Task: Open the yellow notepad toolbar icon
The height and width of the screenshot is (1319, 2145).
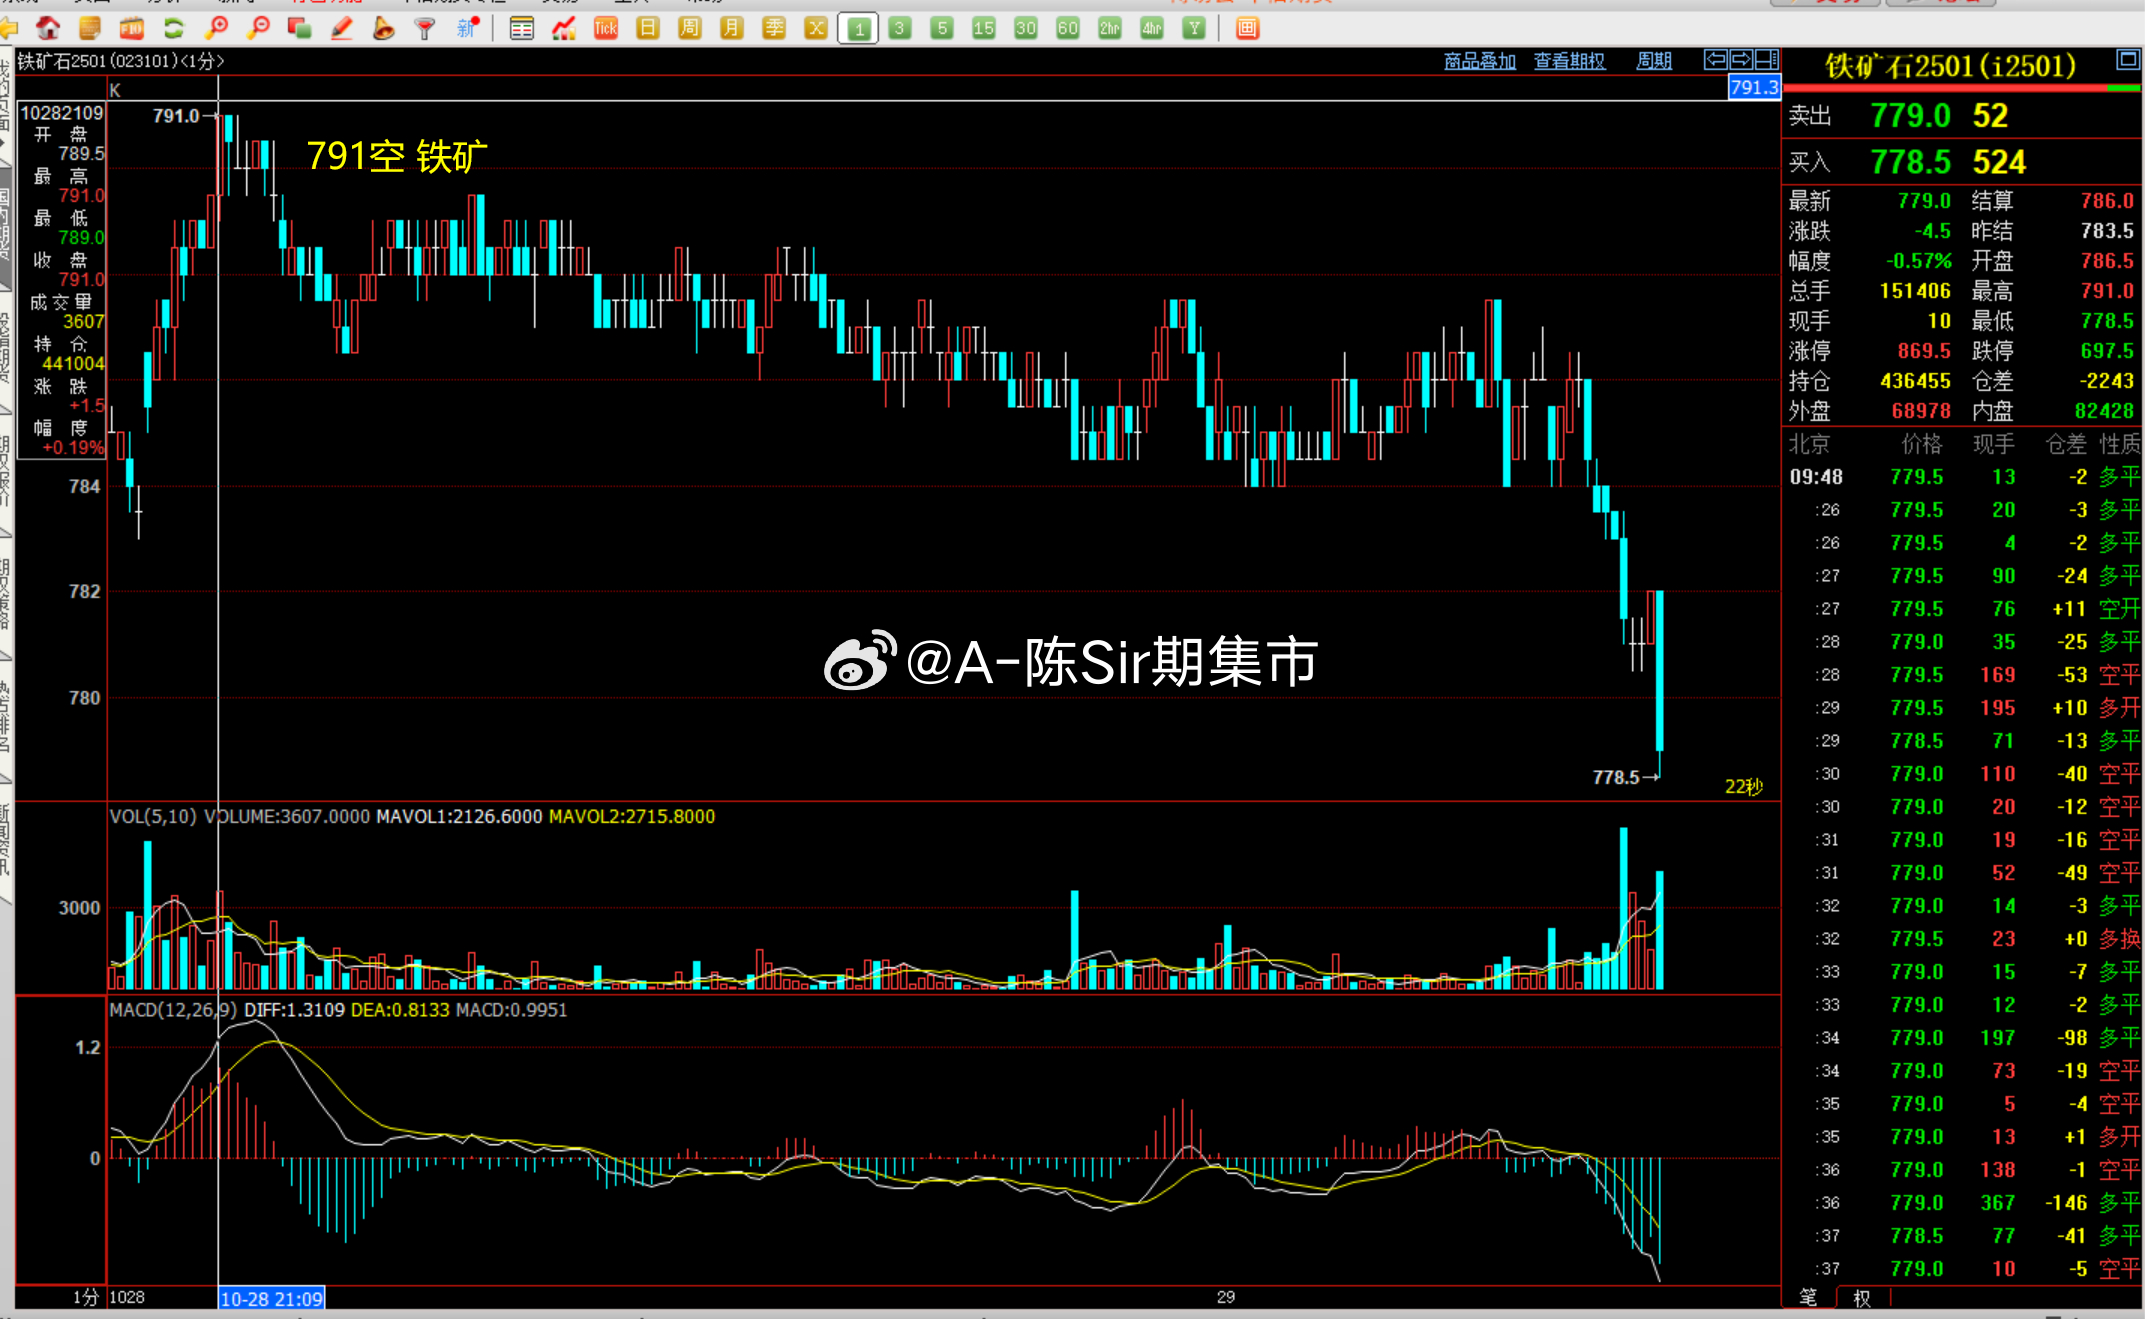Action: pos(90,29)
